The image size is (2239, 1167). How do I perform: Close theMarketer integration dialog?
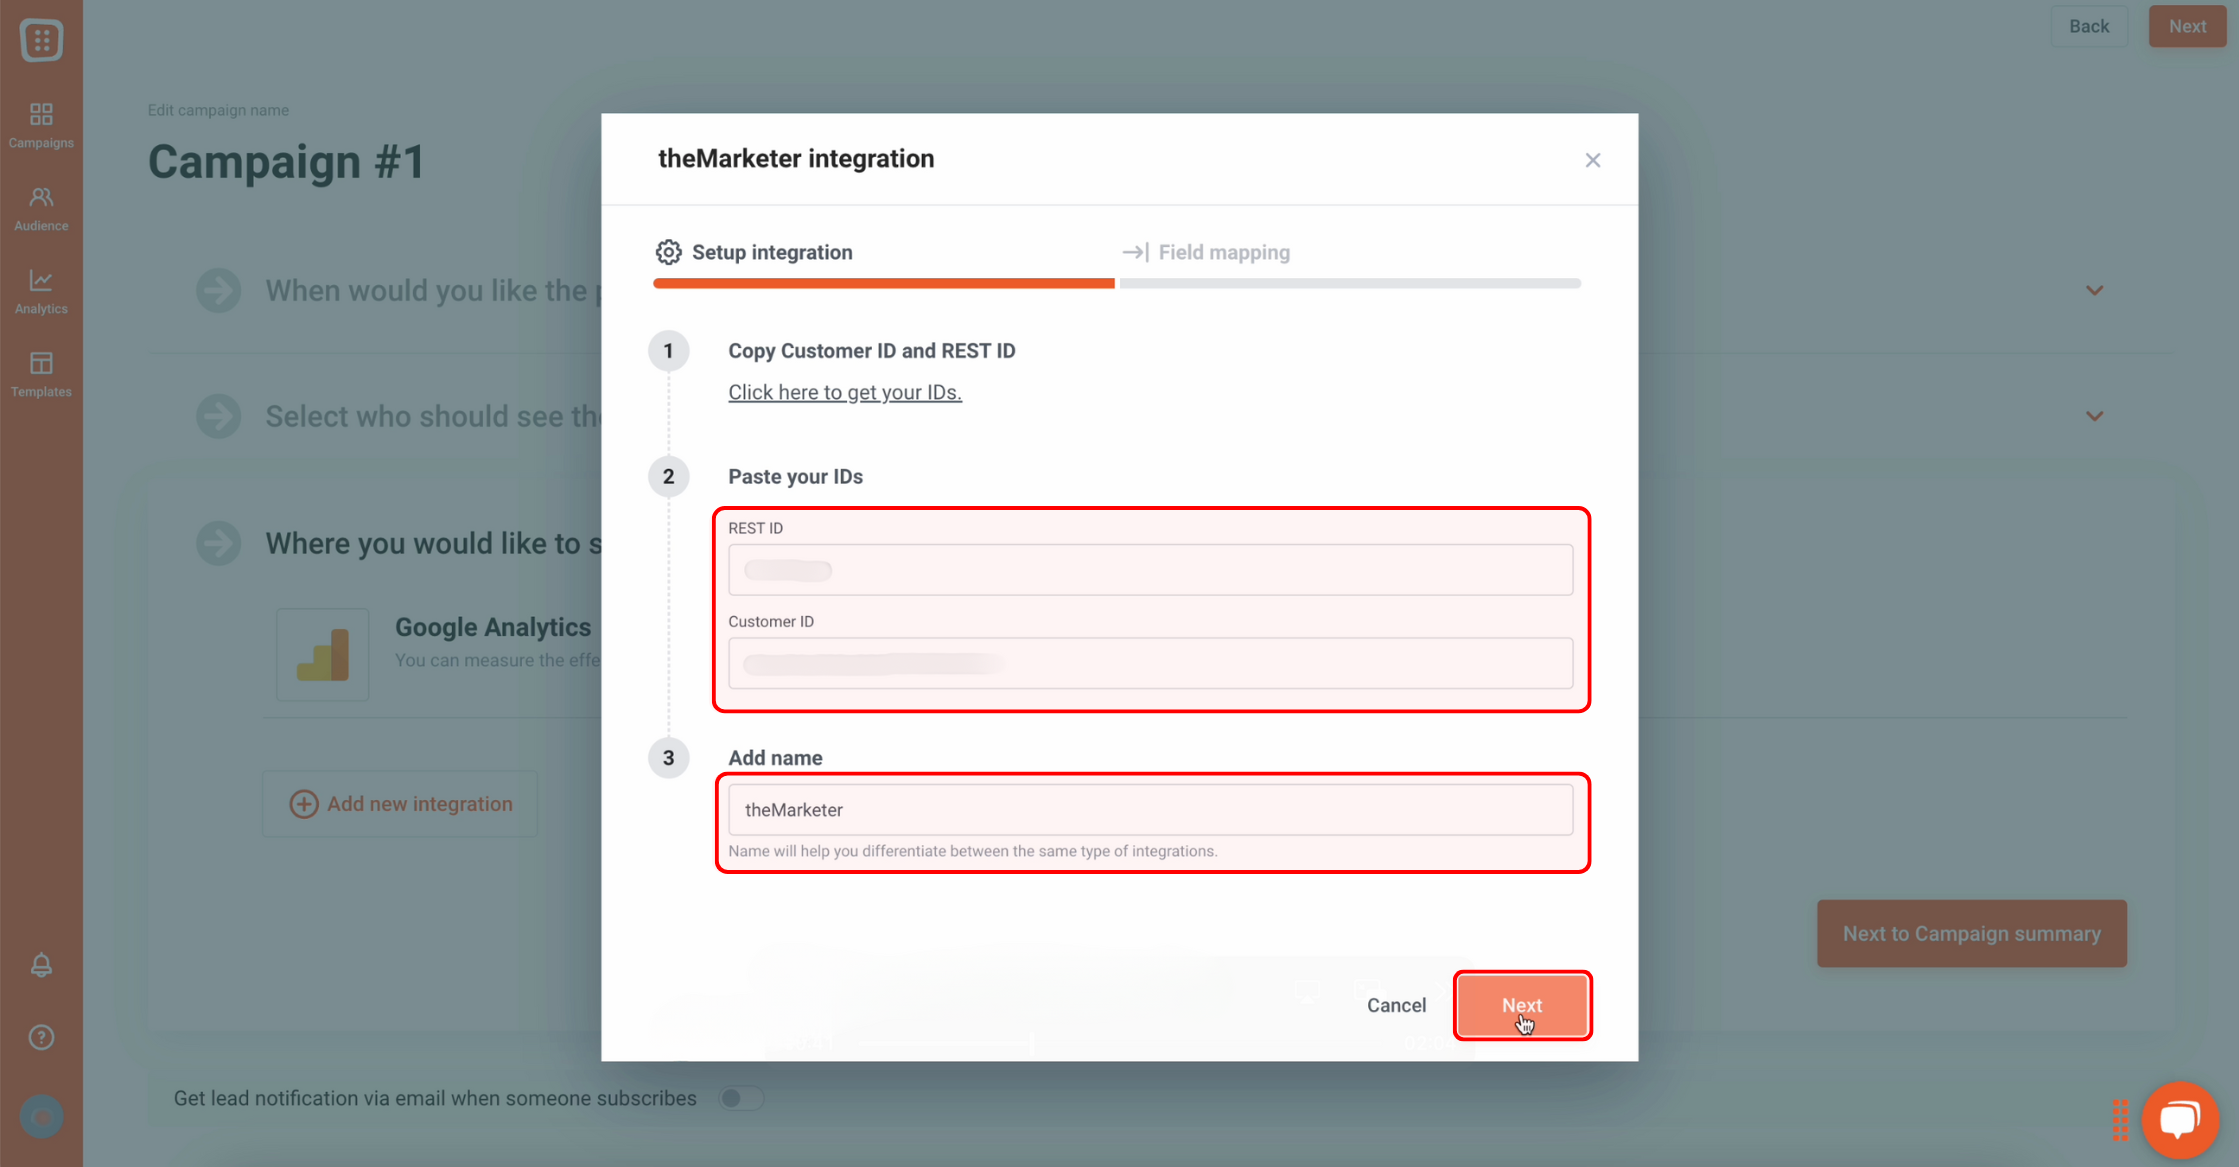click(x=1593, y=160)
